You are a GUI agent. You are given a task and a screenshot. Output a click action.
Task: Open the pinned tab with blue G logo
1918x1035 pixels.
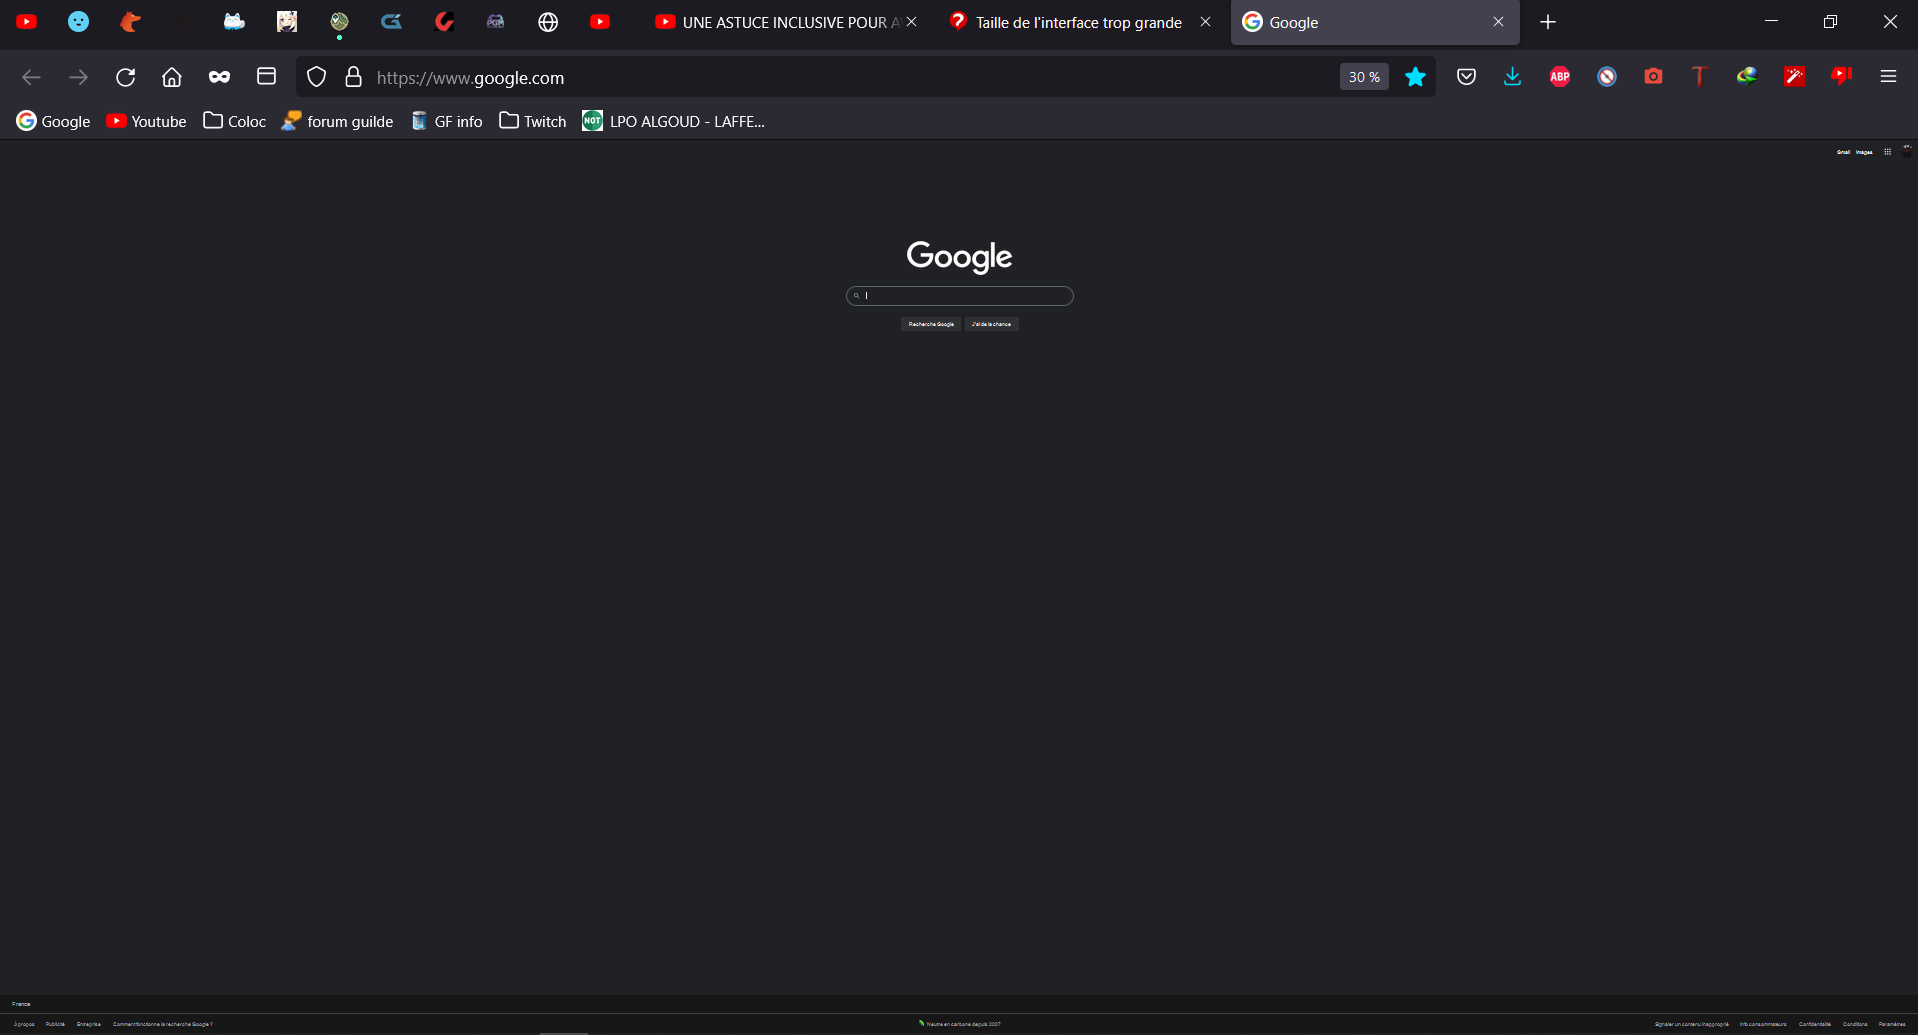[391, 22]
